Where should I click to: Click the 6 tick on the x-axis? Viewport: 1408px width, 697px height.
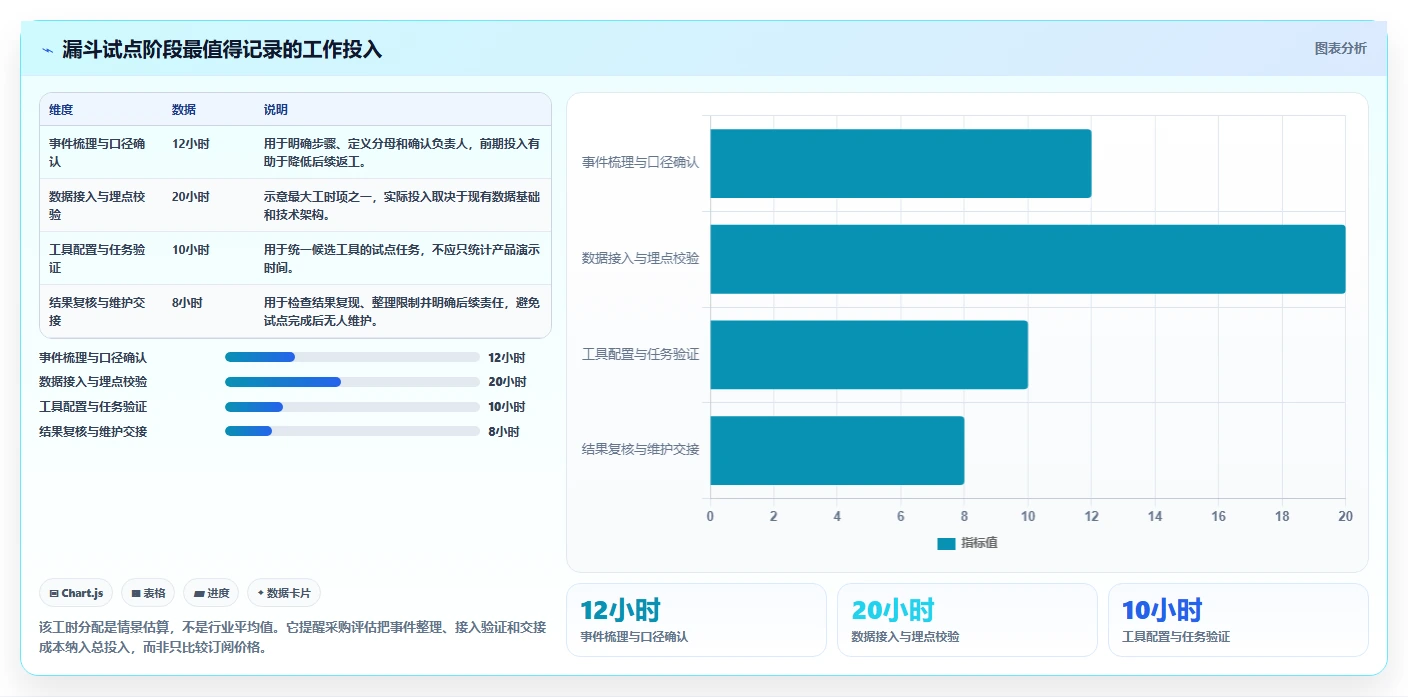[x=900, y=517]
